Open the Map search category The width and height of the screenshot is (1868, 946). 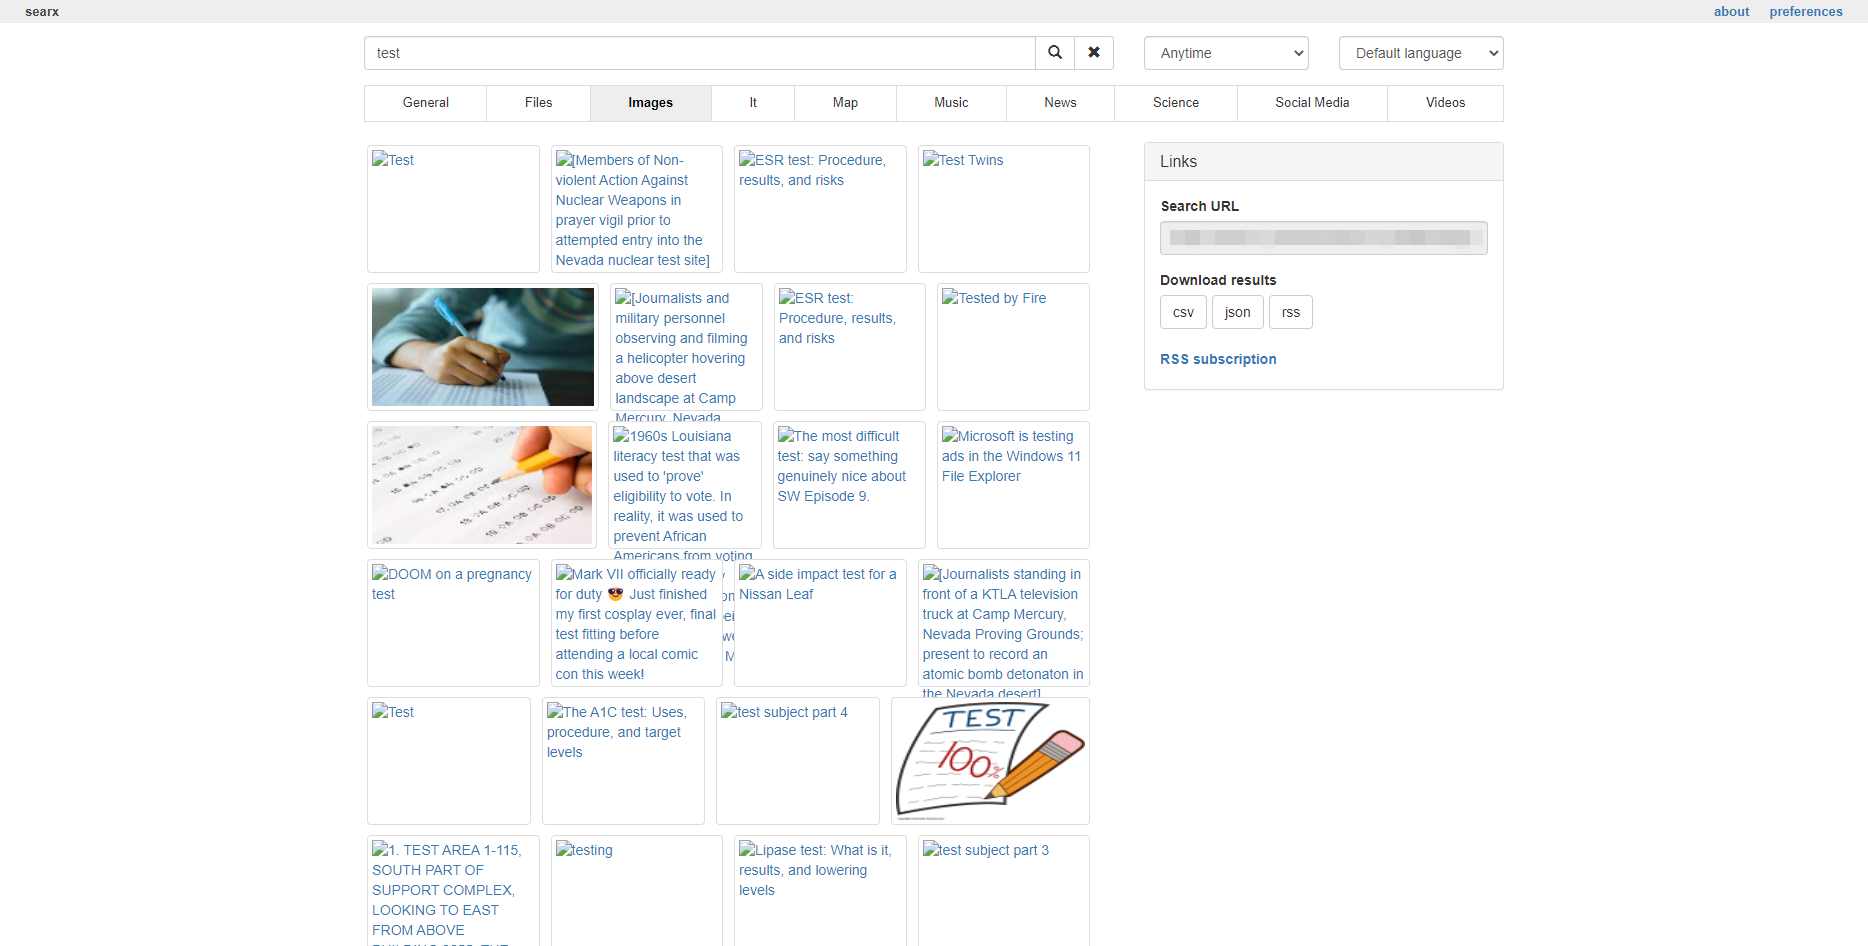[x=844, y=102]
